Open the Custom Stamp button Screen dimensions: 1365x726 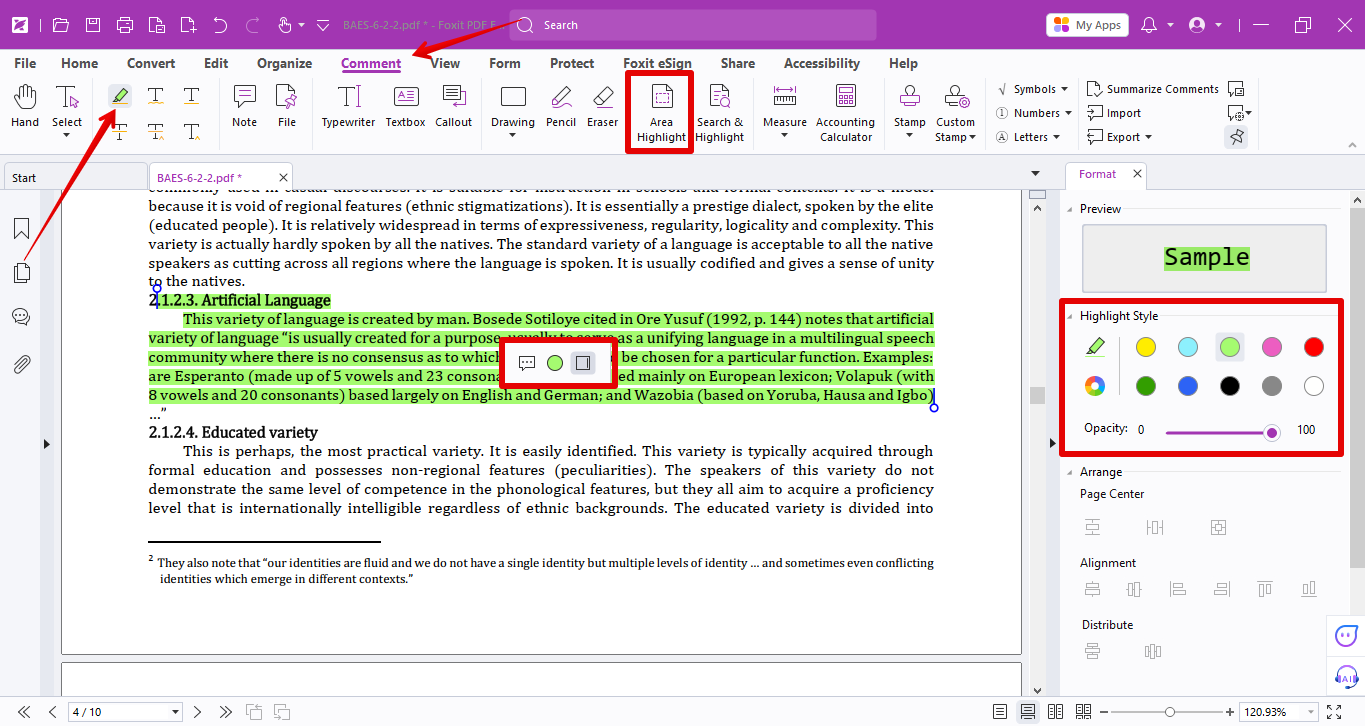[x=955, y=113]
